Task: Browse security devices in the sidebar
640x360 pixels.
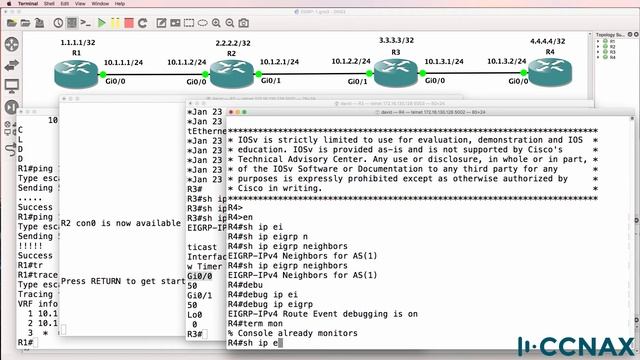Action: pos(12,107)
